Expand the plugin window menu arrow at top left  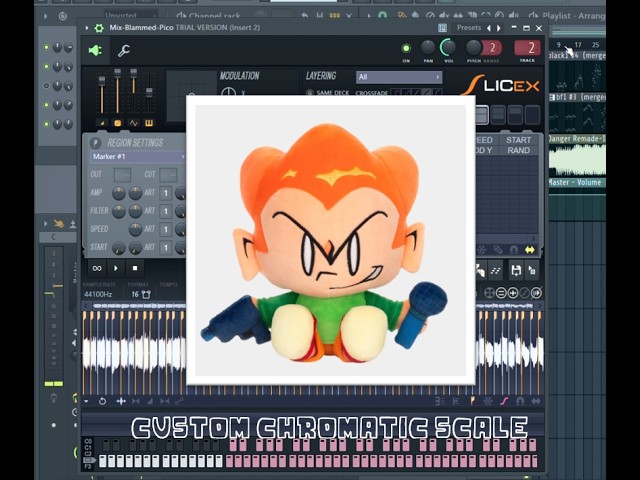(87, 28)
